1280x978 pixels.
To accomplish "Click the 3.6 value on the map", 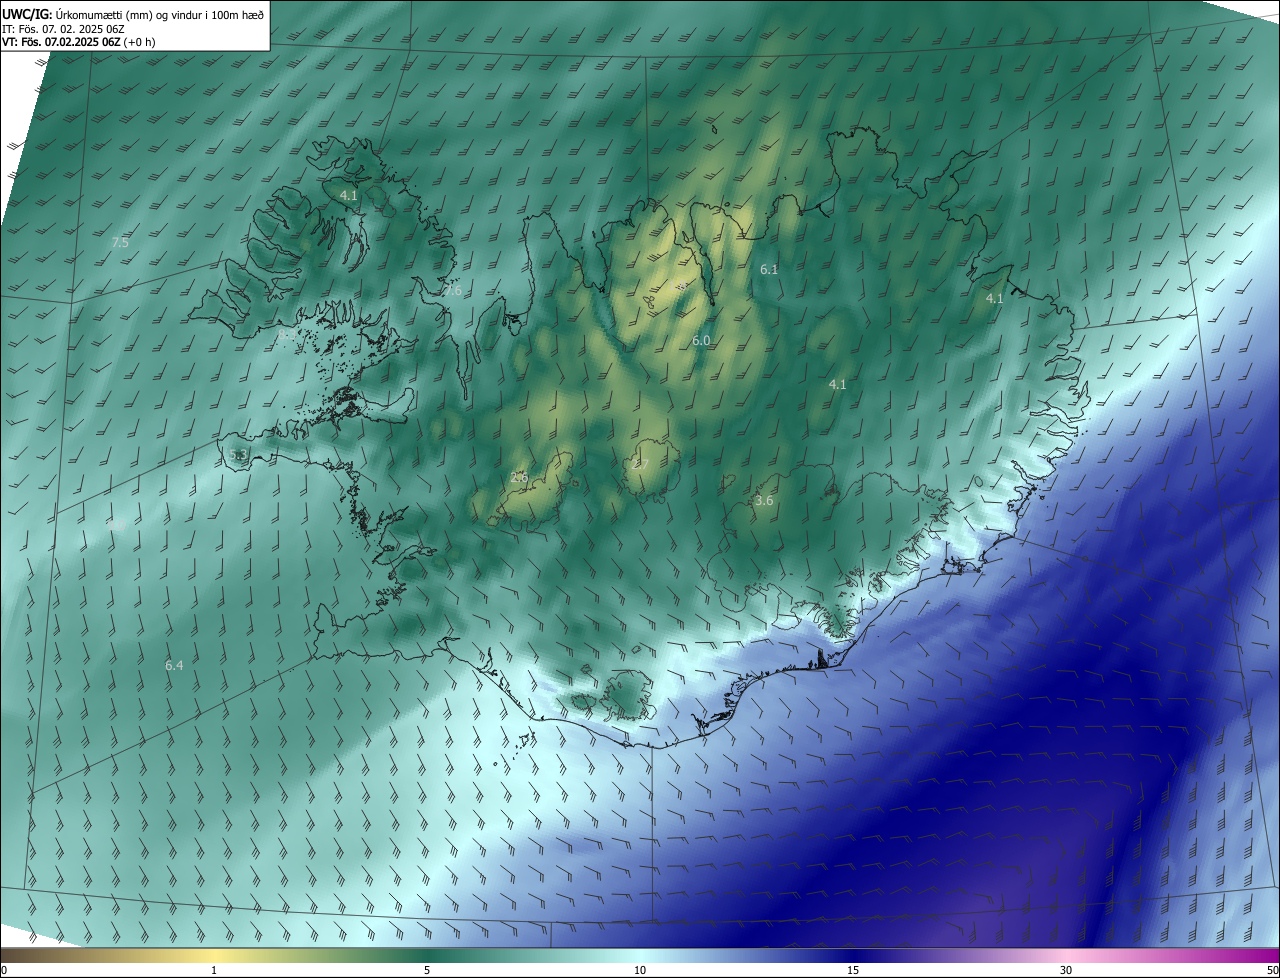I will pos(764,500).
